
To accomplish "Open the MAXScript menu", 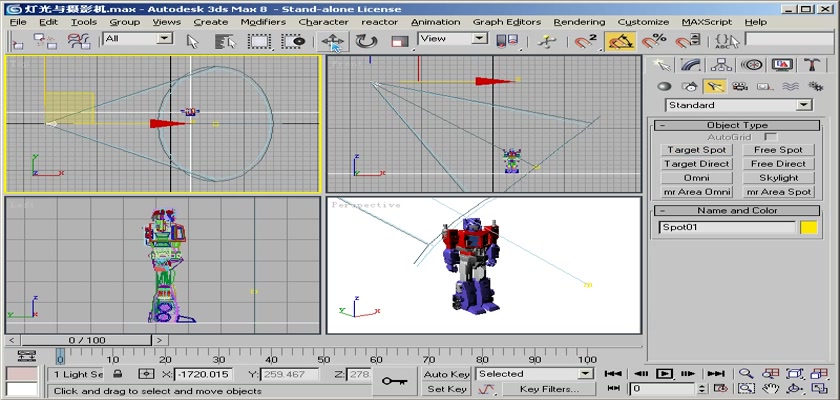I will 707,22.
